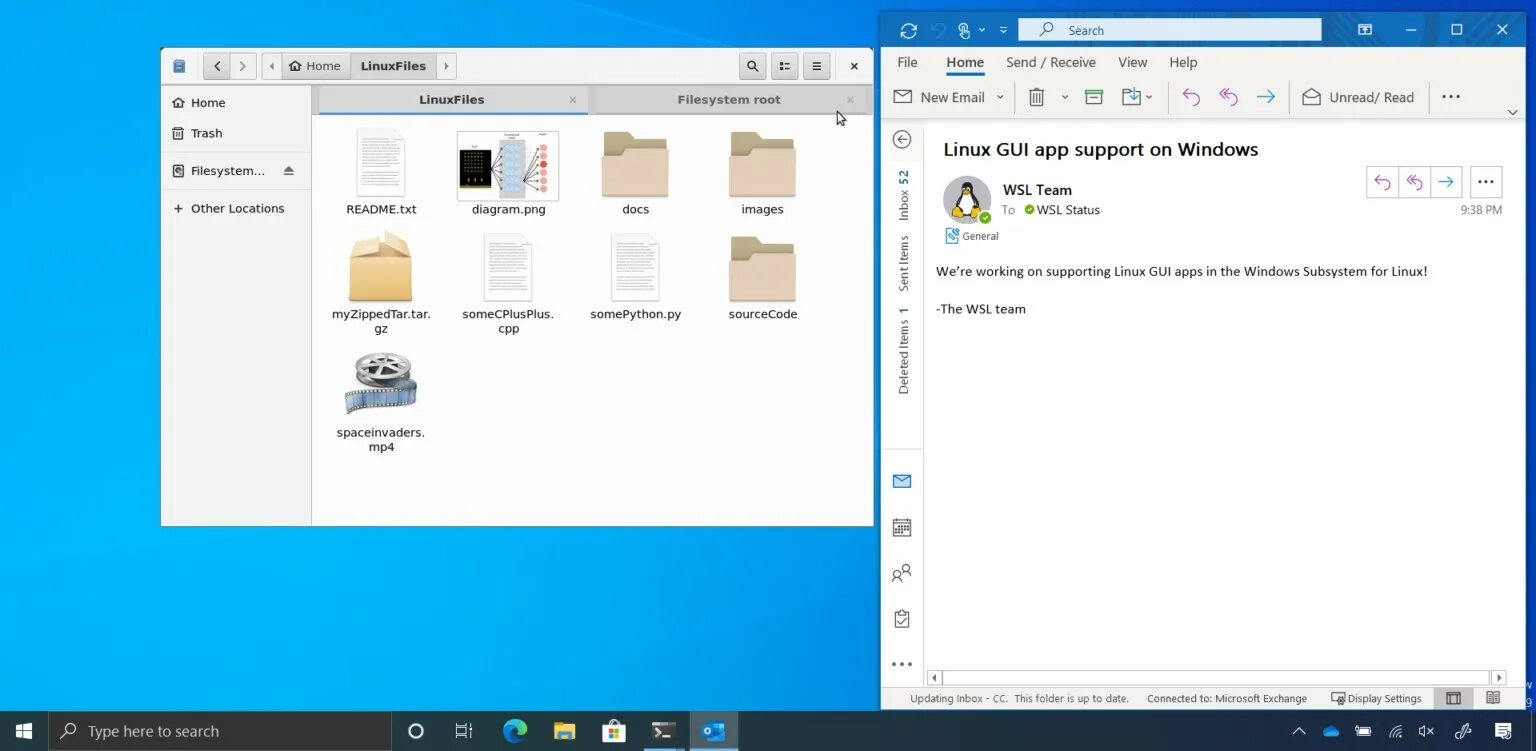Open the Help tab in Outlook
Image resolution: width=1536 pixels, height=751 pixels.
point(1183,62)
